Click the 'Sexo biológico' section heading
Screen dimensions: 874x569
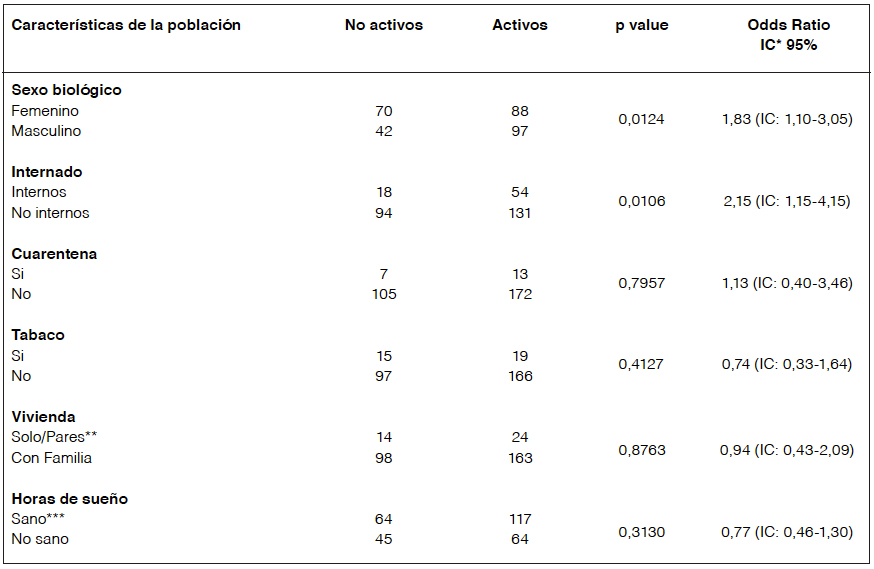(66, 90)
